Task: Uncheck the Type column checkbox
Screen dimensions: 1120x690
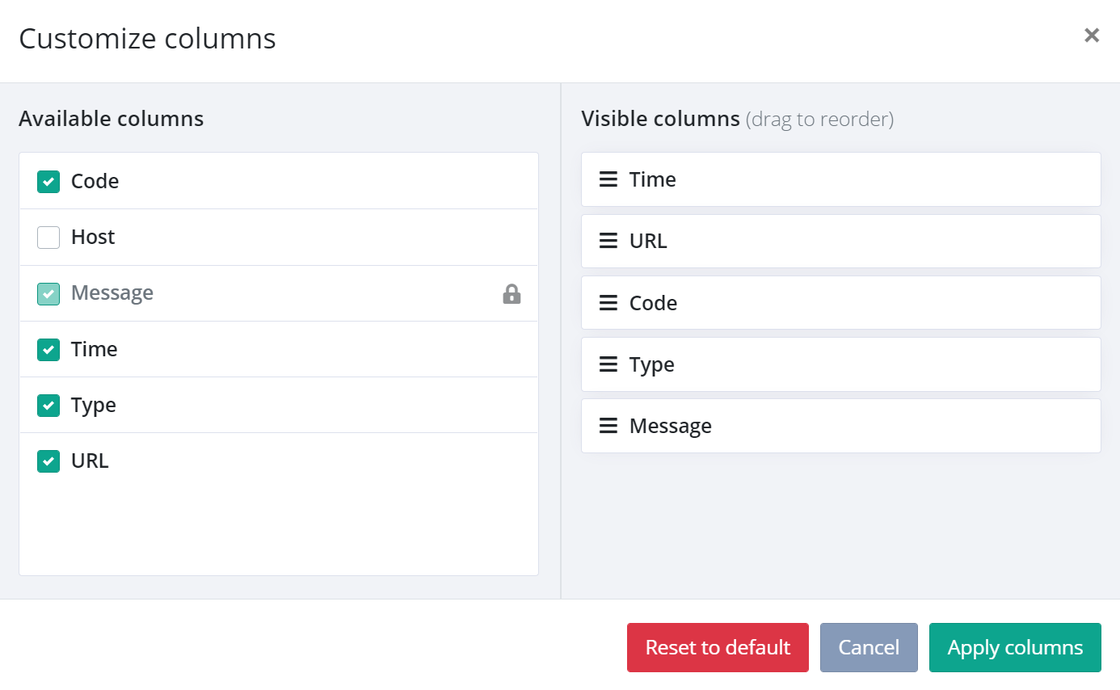Action: tap(49, 405)
